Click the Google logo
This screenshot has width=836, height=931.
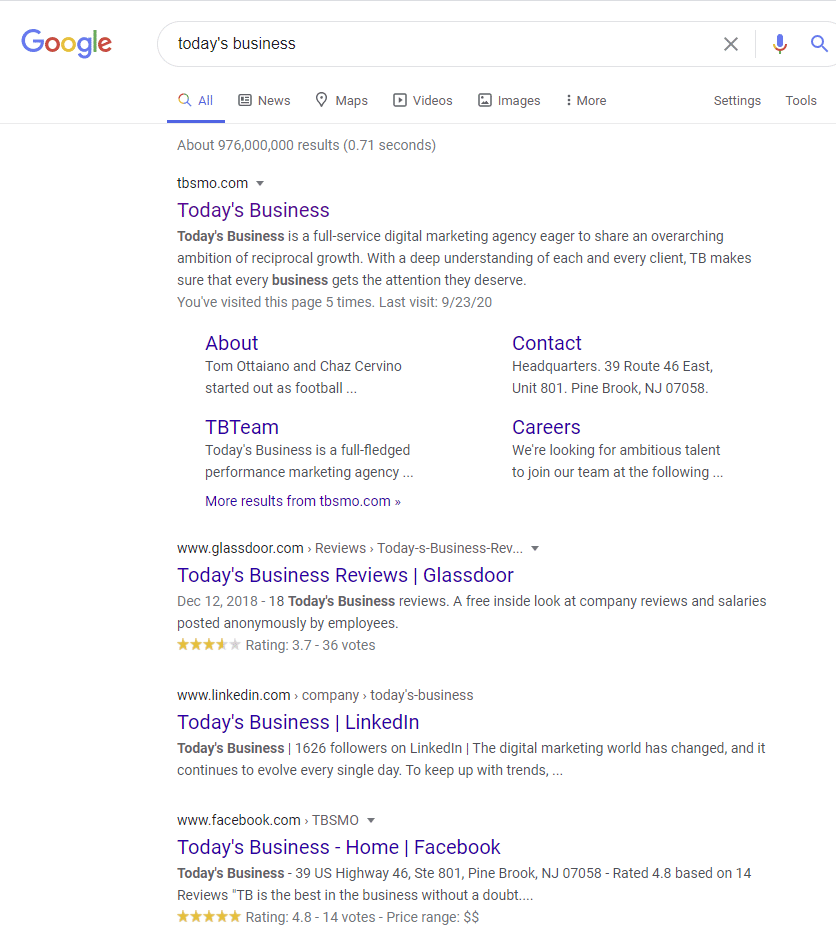66,43
